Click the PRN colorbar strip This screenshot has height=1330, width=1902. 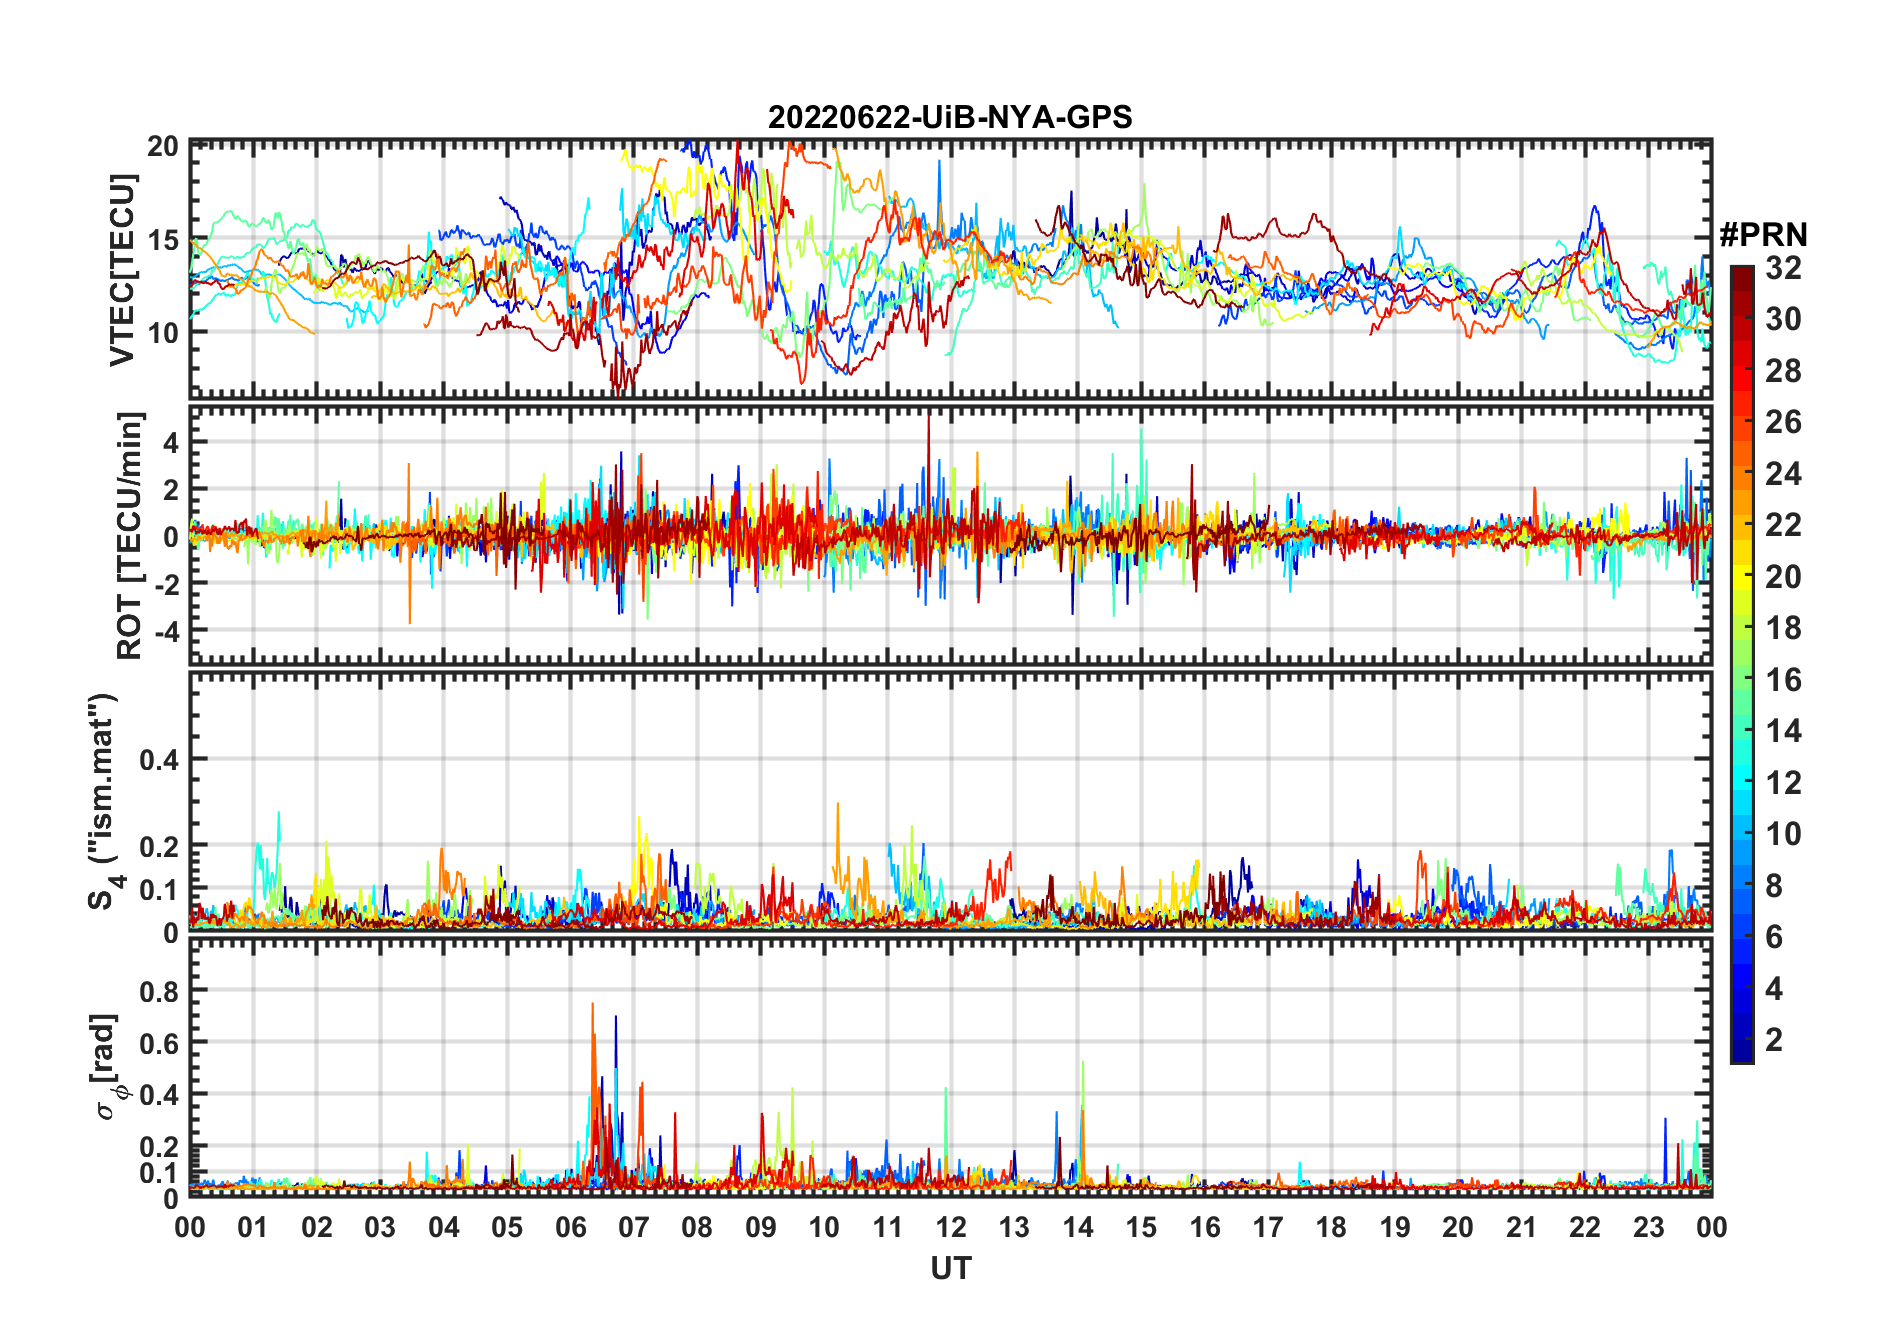(x=1741, y=664)
